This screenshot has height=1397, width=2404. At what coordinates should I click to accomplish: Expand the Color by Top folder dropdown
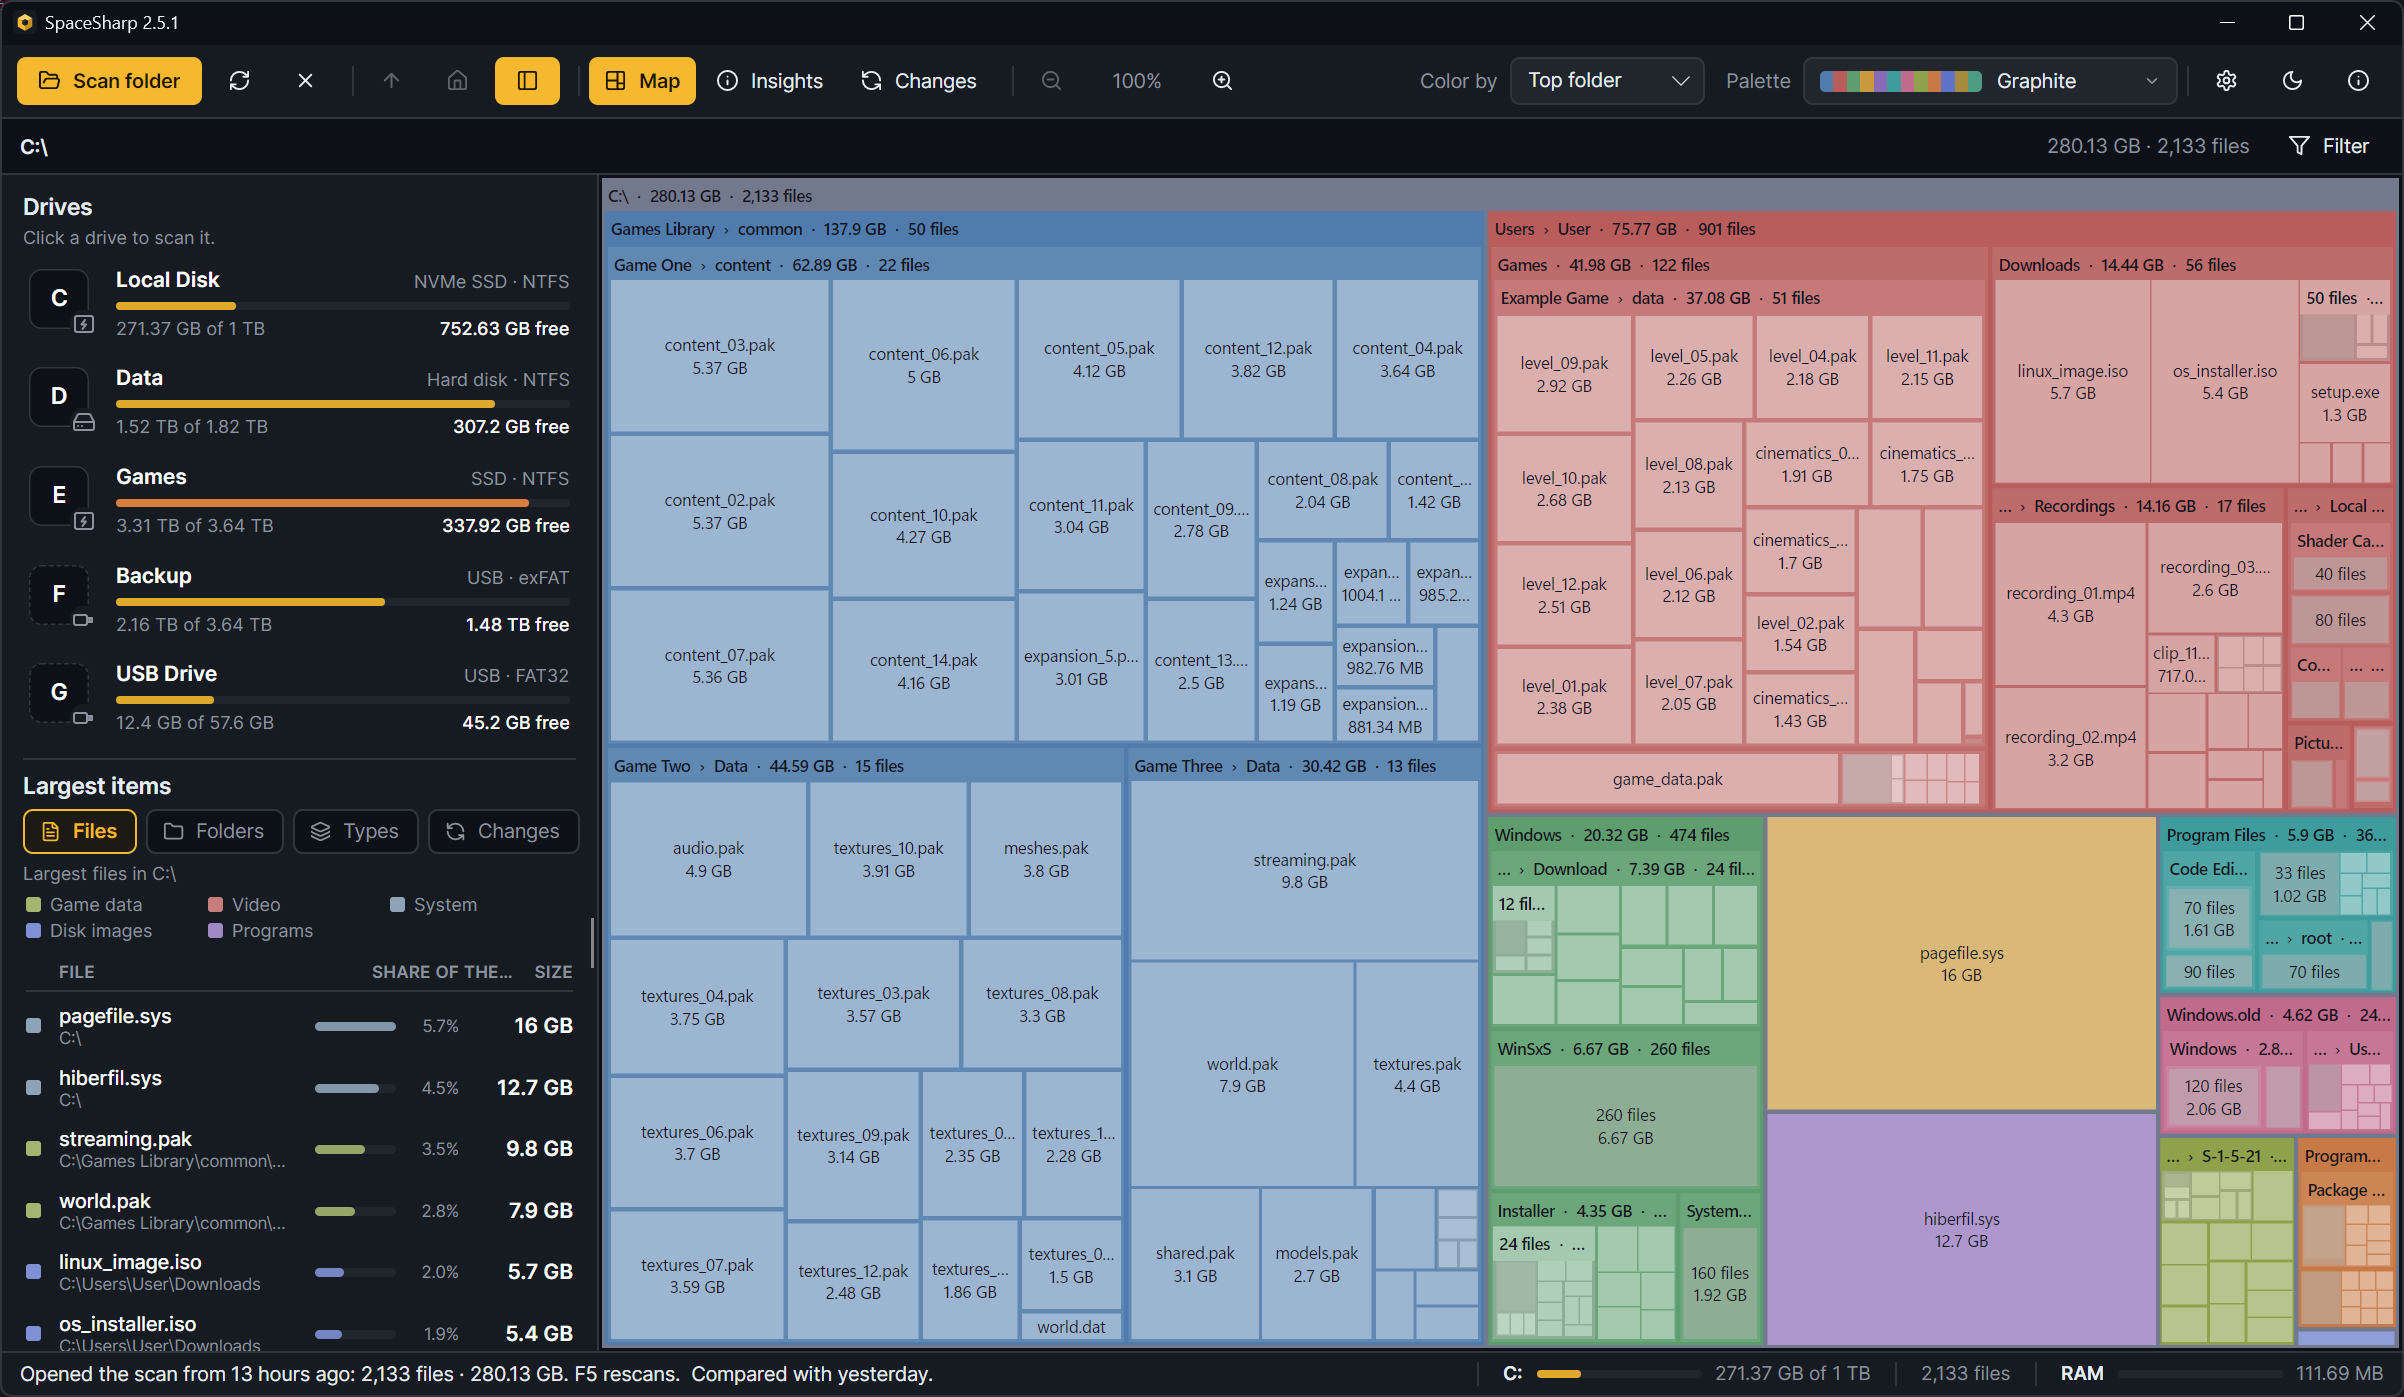tap(1607, 81)
